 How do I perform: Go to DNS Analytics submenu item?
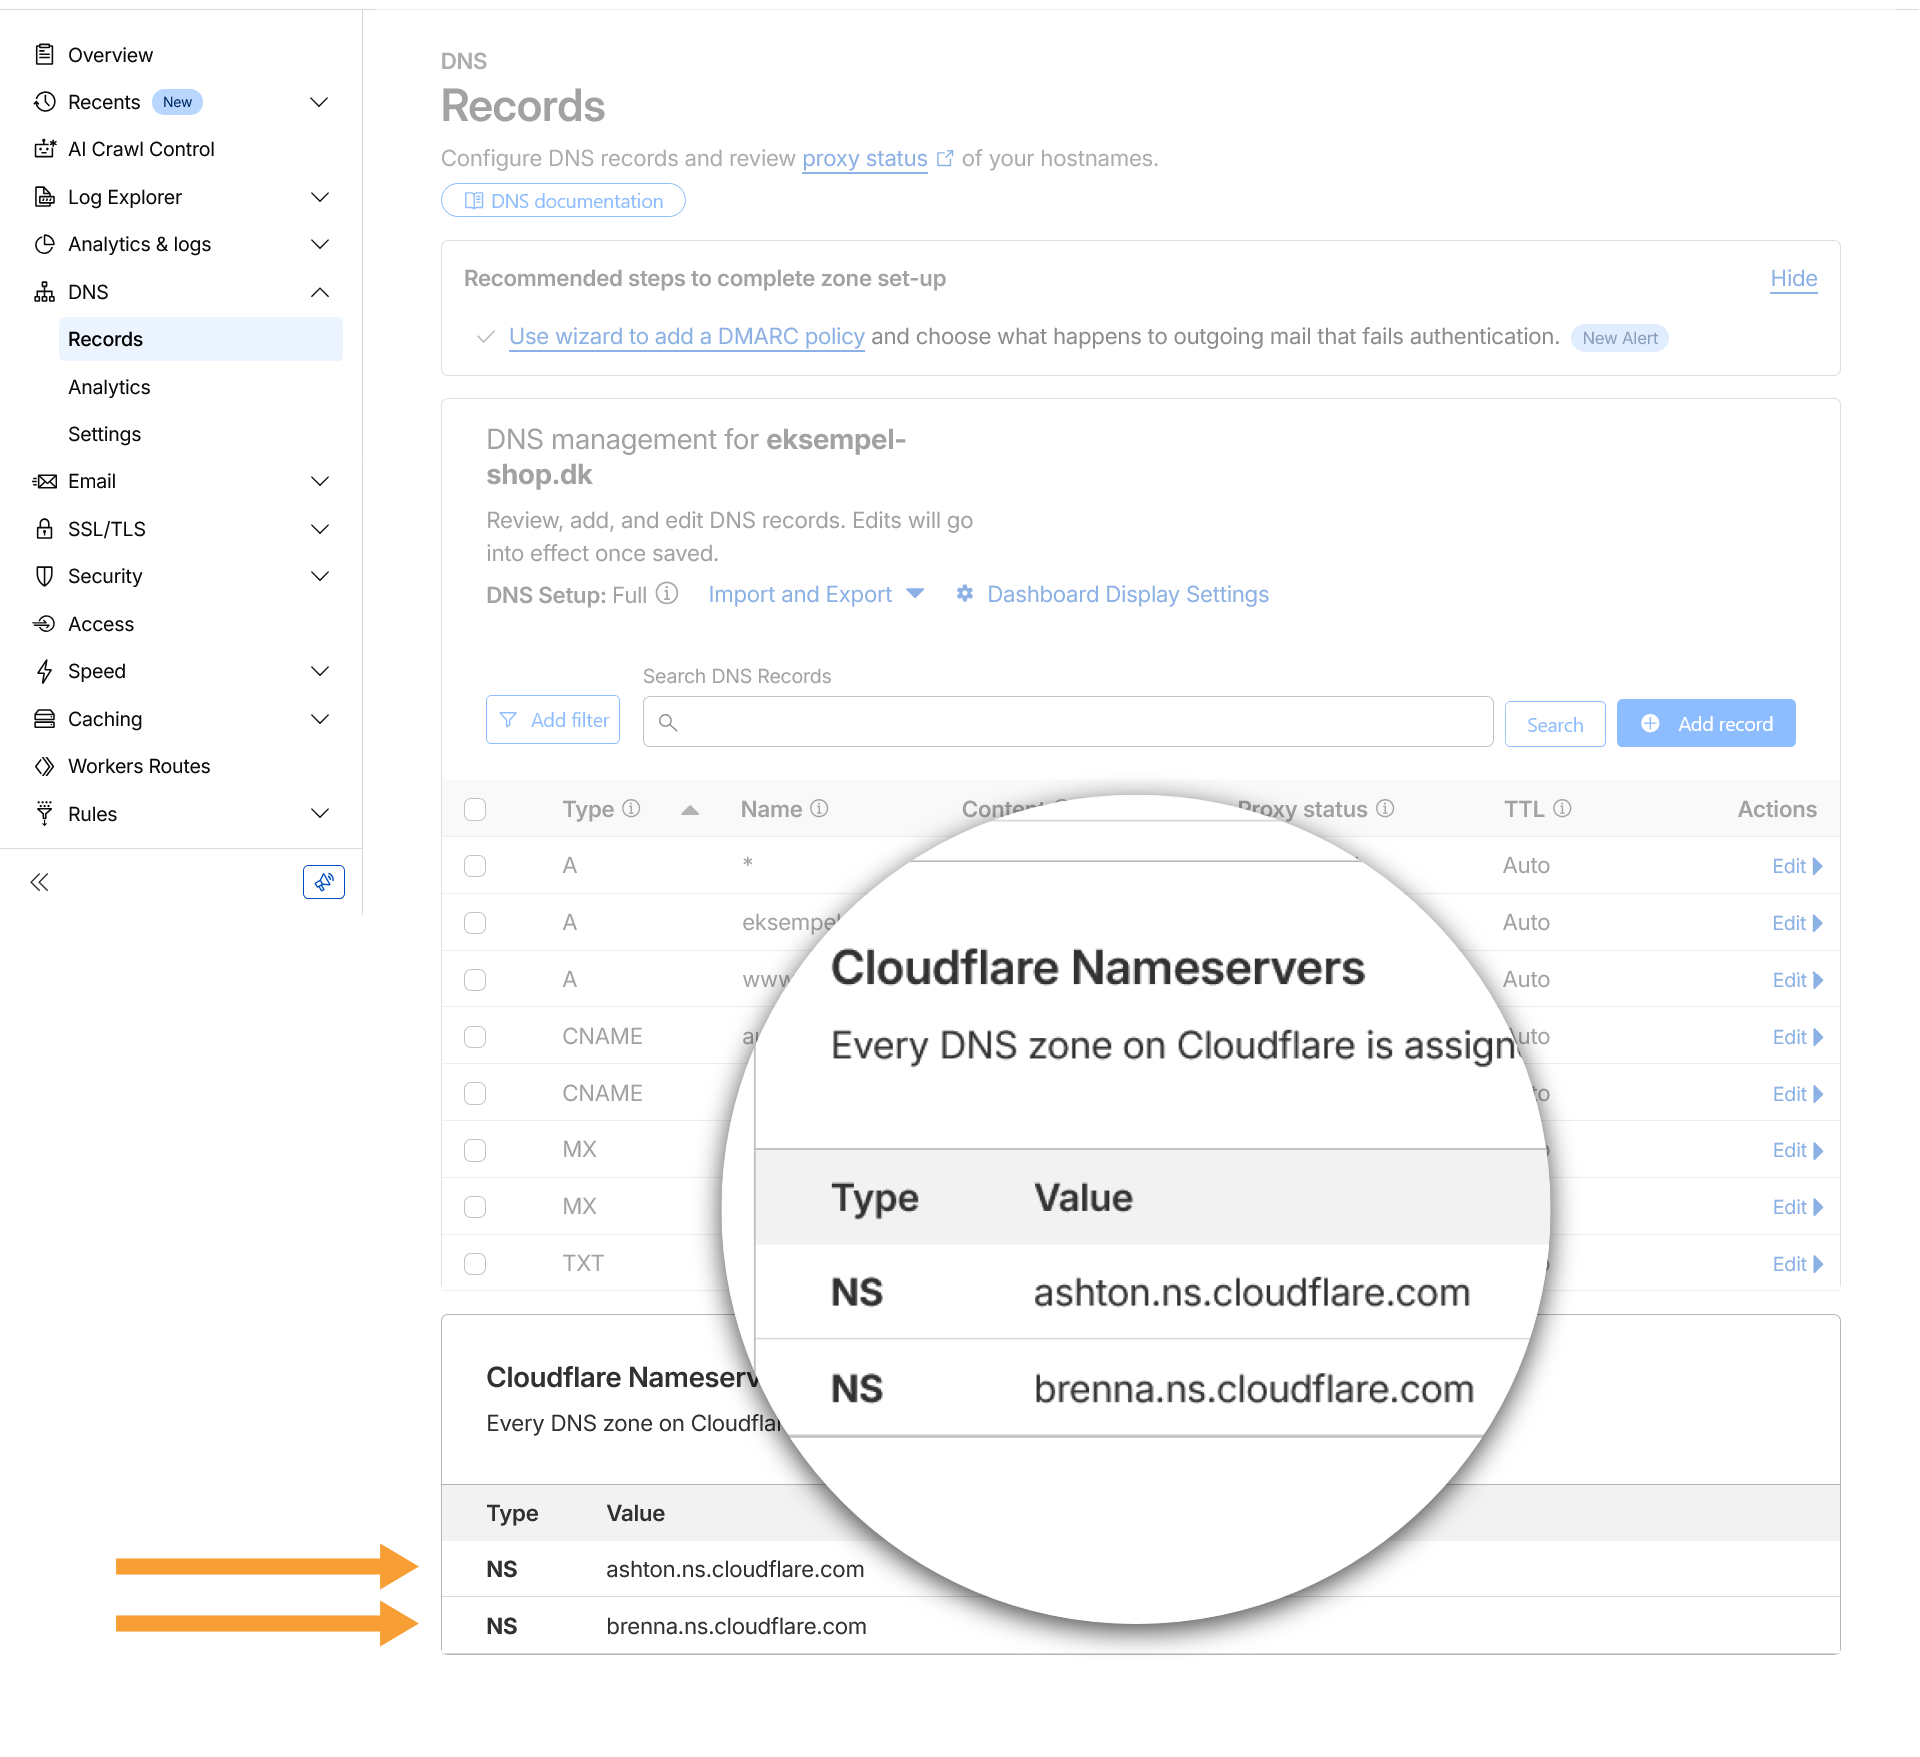pyautogui.click(x=109, y=387)
